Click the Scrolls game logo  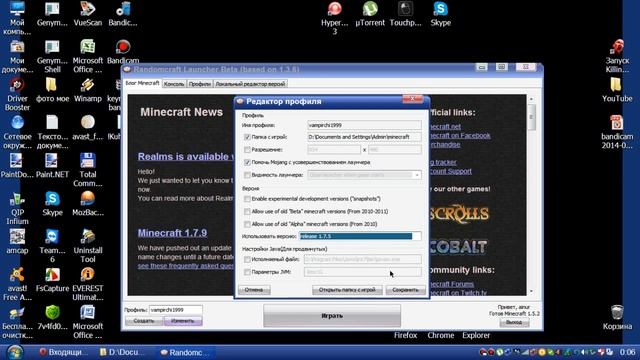click(459, 214)
